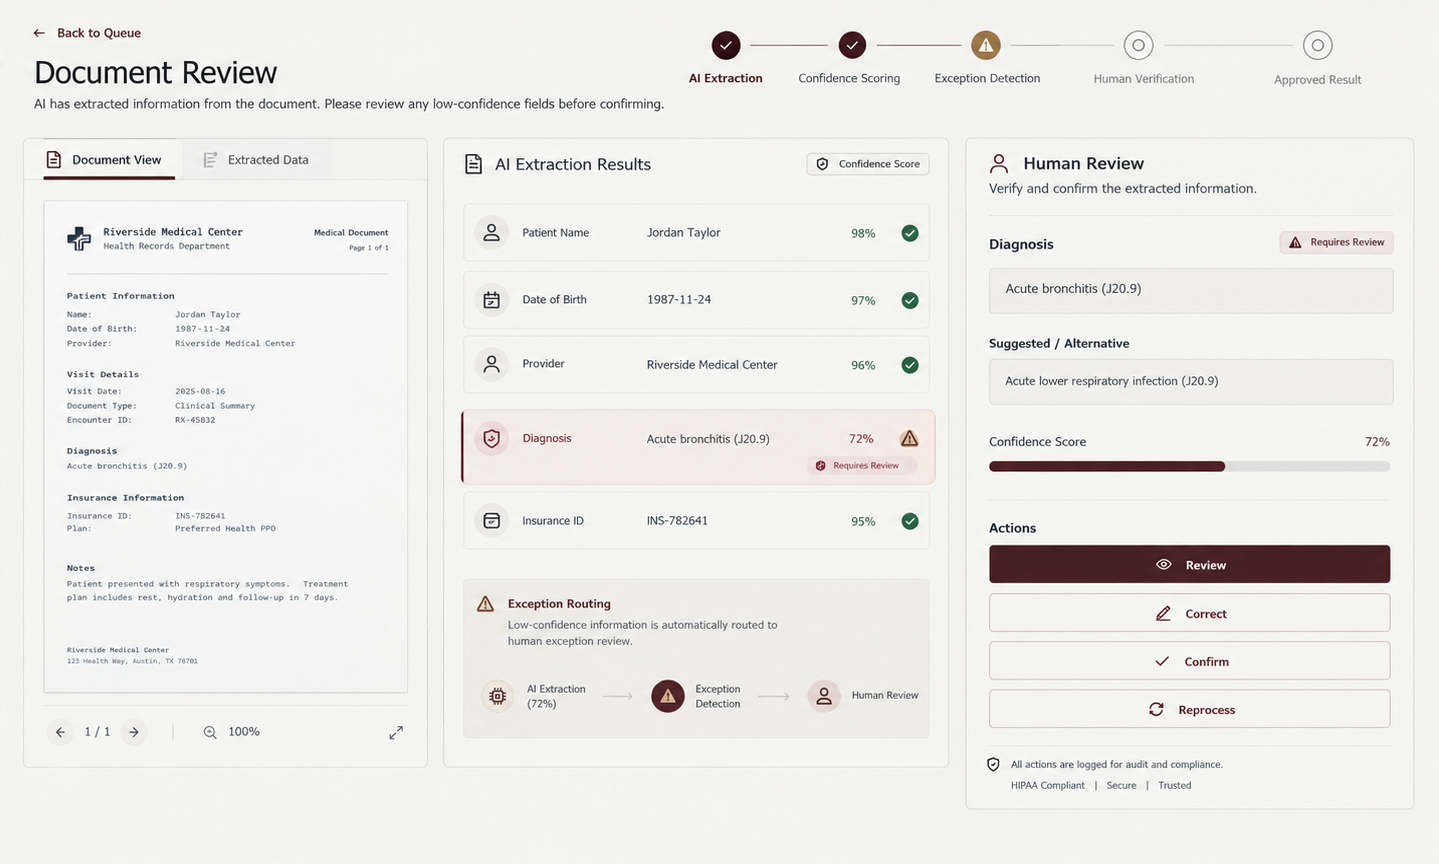The height and width of the screenshot is (864, 1439).
Task: Click the document page preview thumbnail
Action: [226, 447]
